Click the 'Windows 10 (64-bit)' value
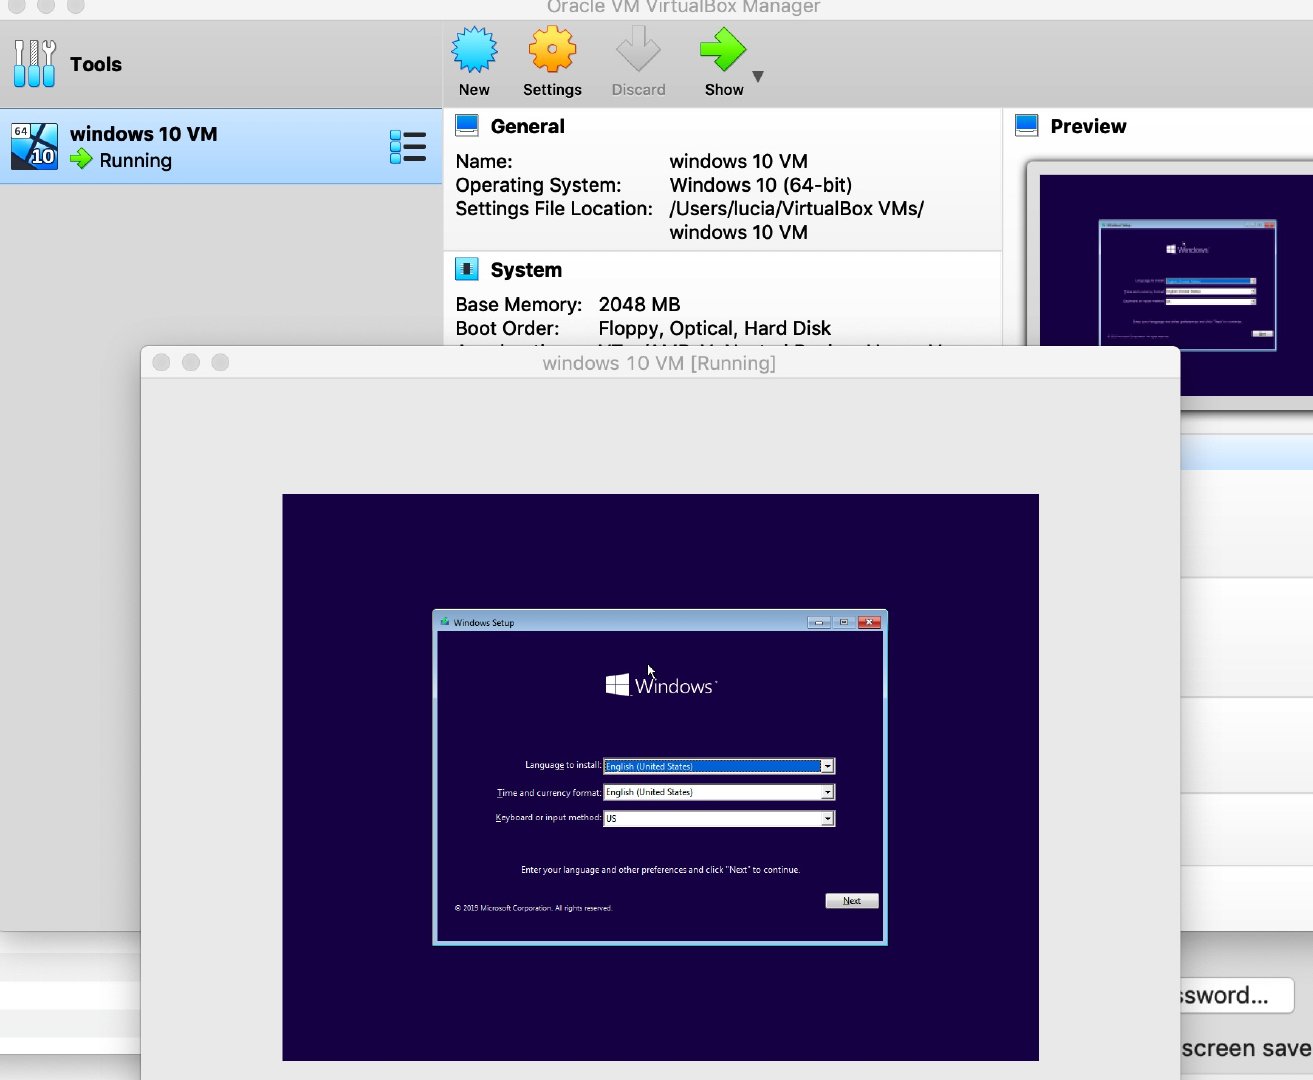The height and width of the screenshot is (1080, 1313). [x=761, y=185]
